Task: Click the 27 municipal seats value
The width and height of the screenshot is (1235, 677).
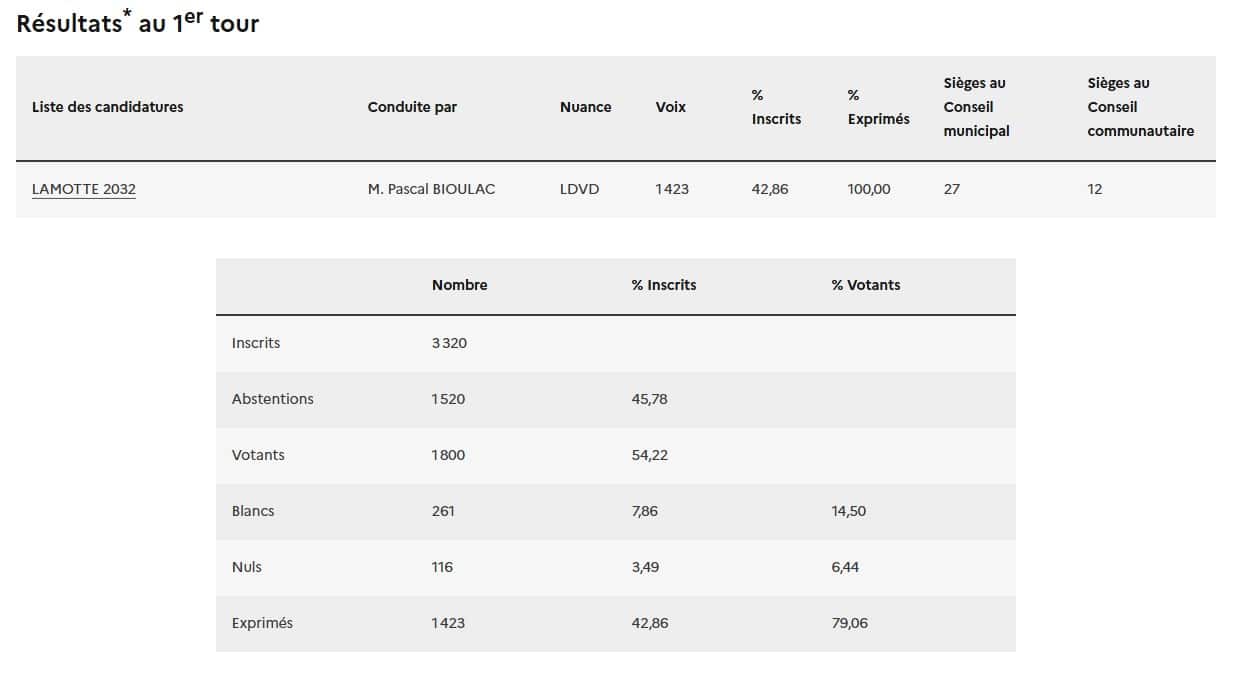Action: 952,189
